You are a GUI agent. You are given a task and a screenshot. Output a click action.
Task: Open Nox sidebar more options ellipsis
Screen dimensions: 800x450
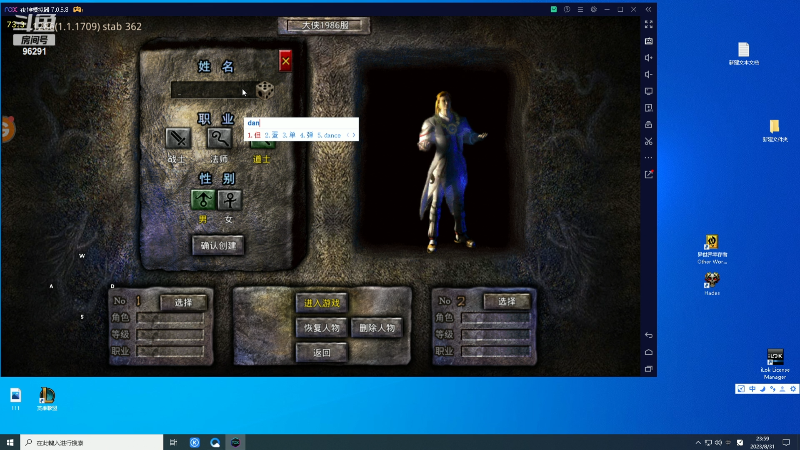click(648, 158)
